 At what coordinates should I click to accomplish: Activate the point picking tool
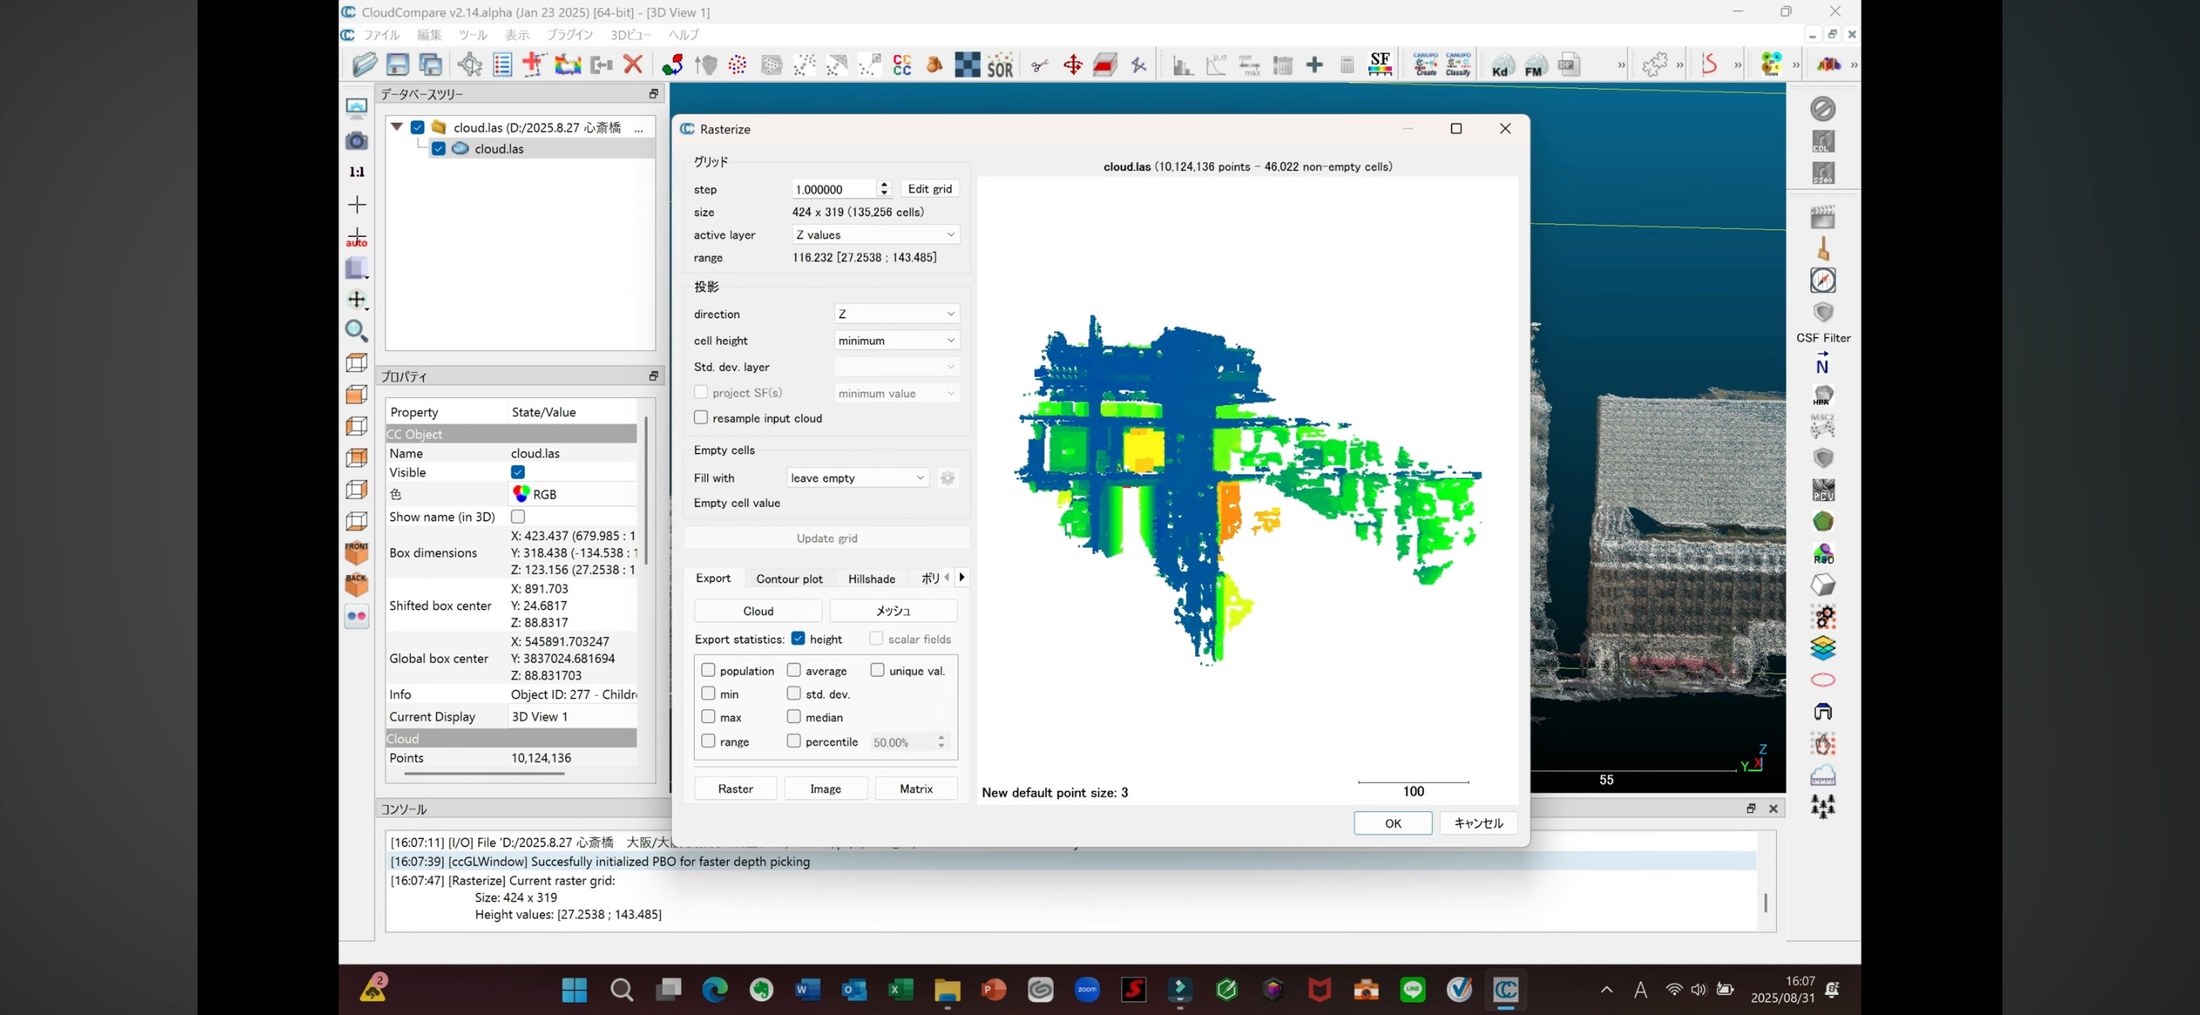click(470, 65)
